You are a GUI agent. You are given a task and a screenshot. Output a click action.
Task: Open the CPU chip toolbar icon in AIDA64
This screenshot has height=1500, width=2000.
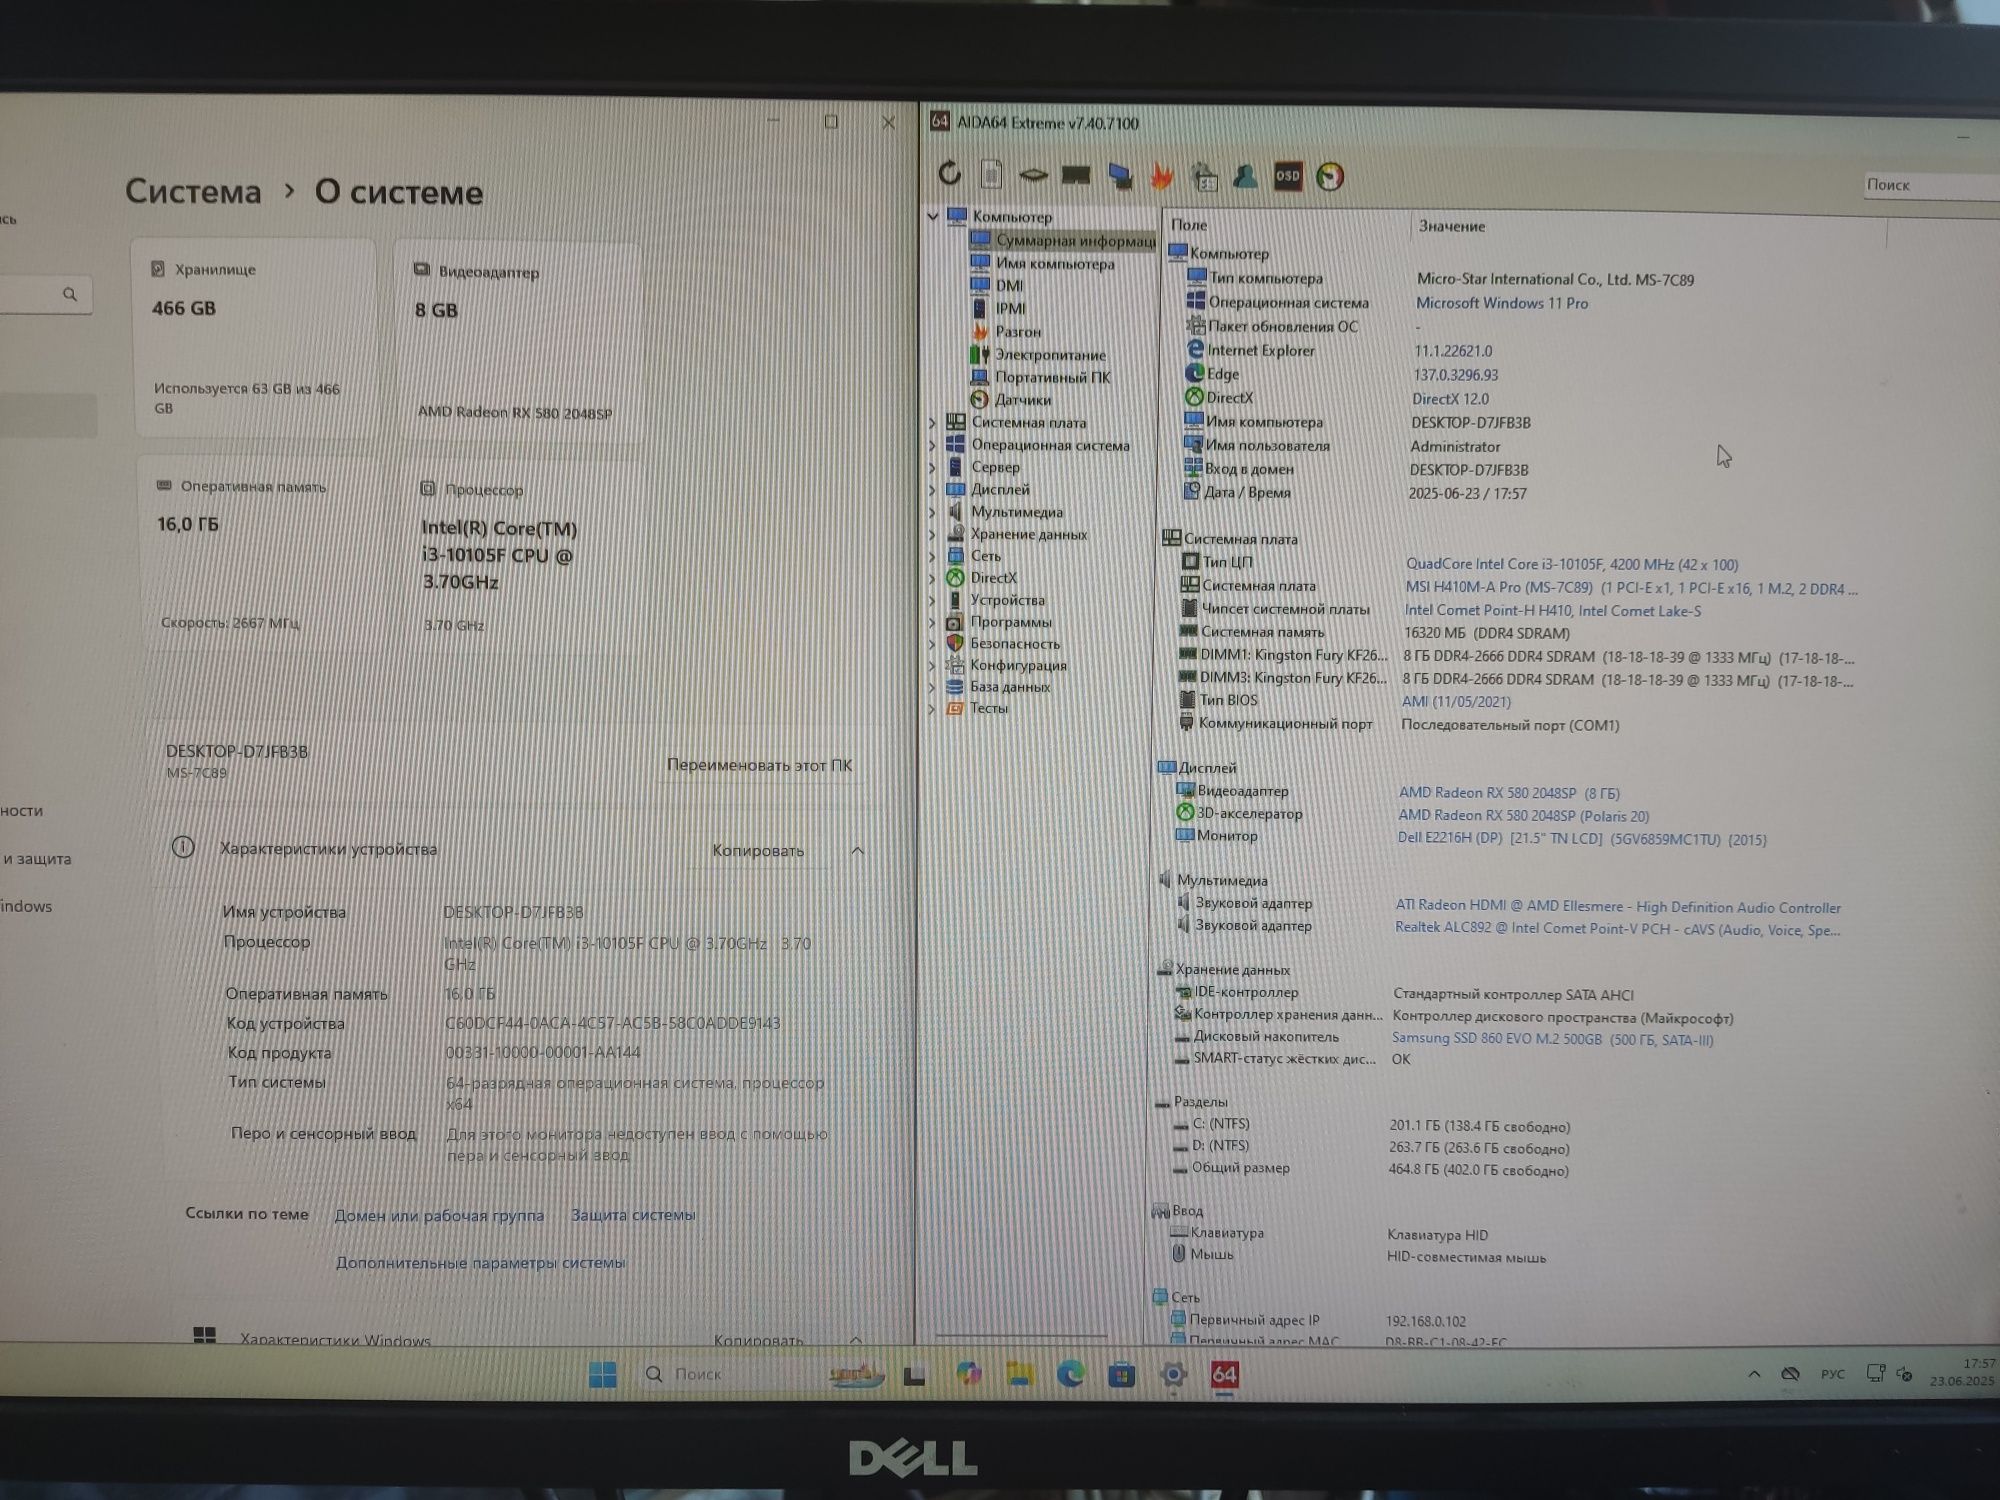click(1033, 176)
